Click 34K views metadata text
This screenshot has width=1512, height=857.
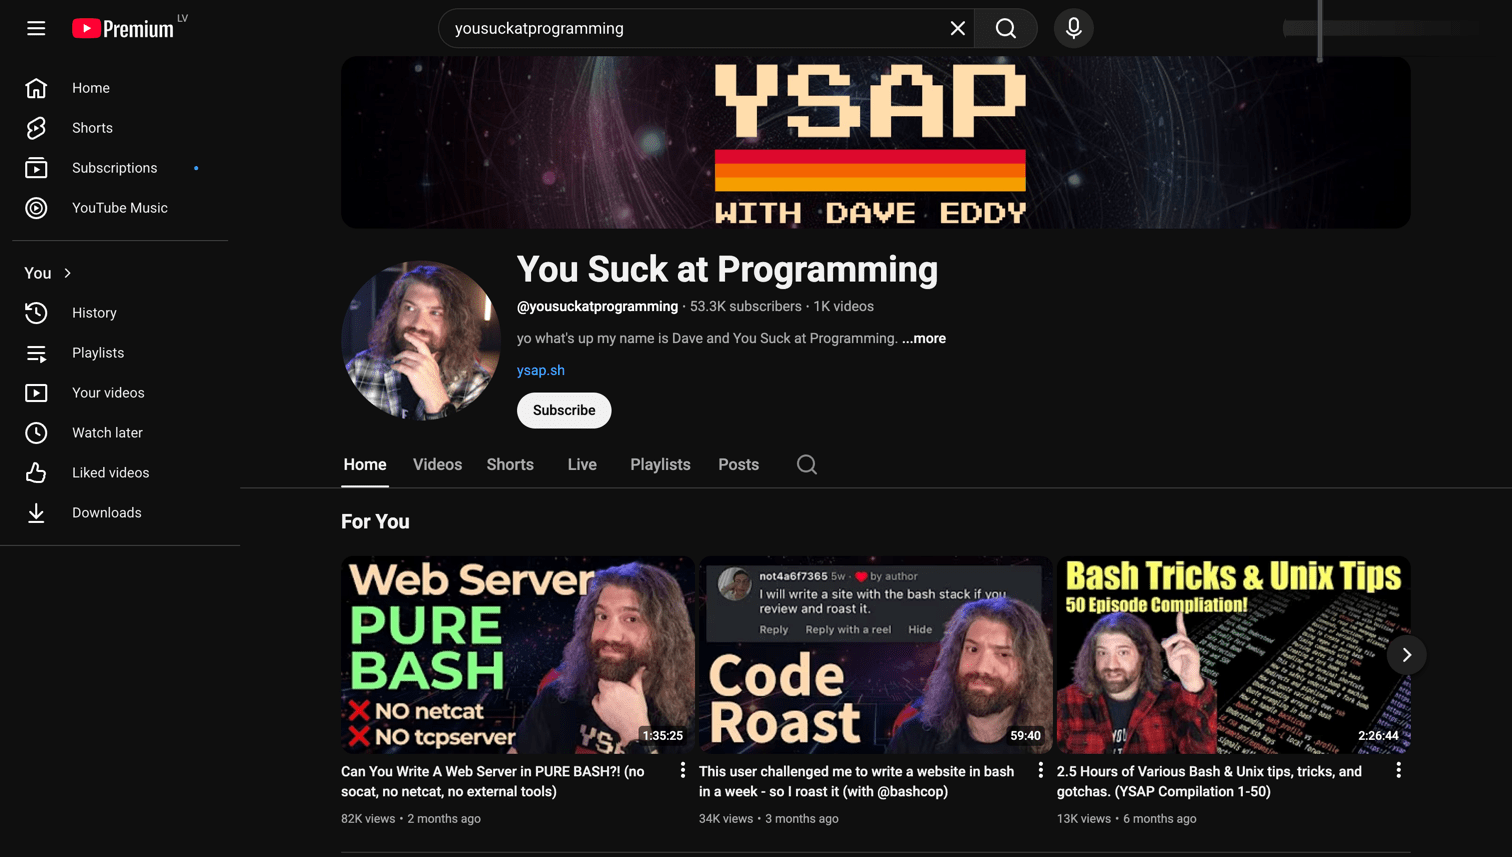(x=726, y=818)
